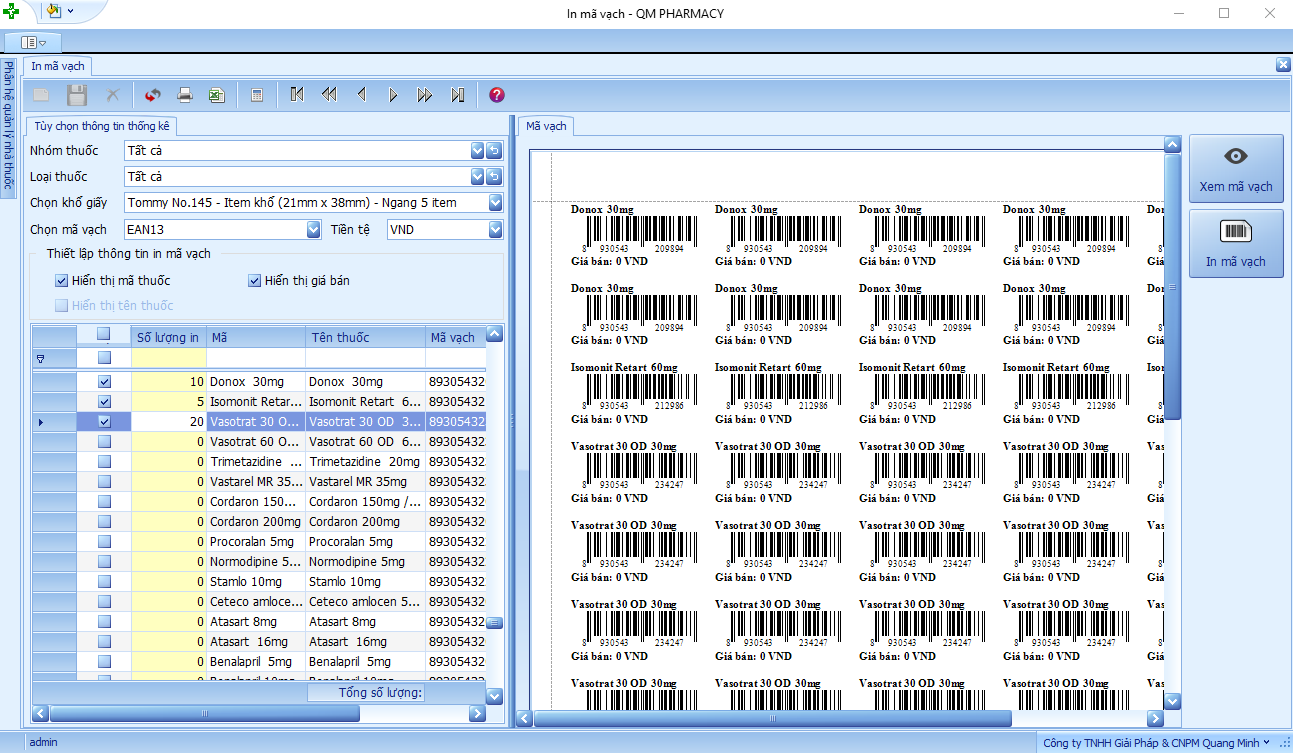Go to last record navigation icon
The width and height of the screenshot is (1293, 753).
pyautogui.click(x=457, y=95)
